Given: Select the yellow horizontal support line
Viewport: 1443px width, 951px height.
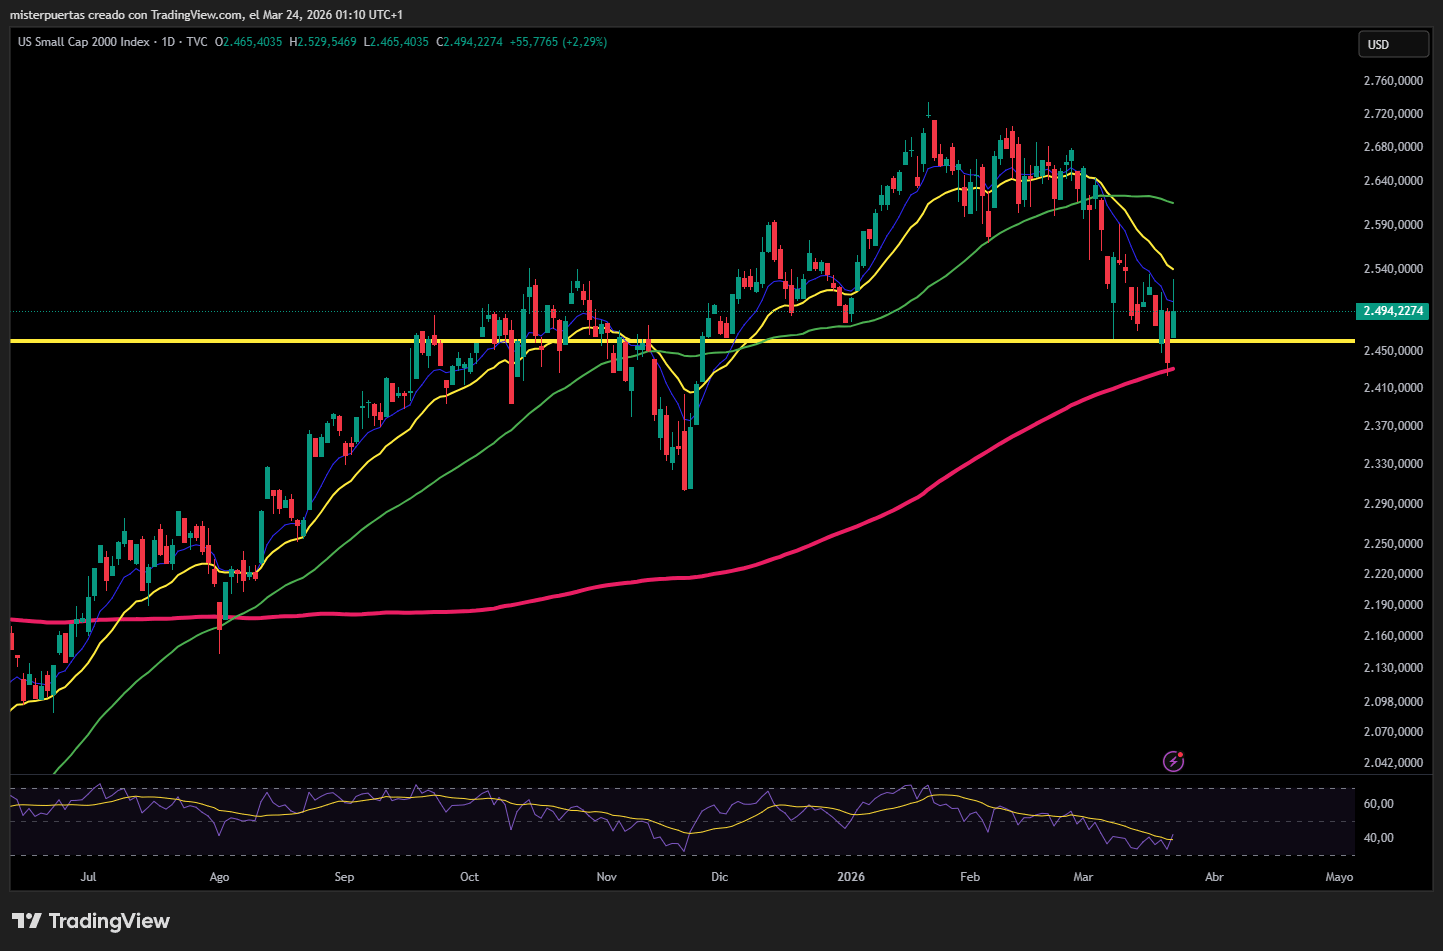Looking at the screenshot, I should click(x=682, y=341).
